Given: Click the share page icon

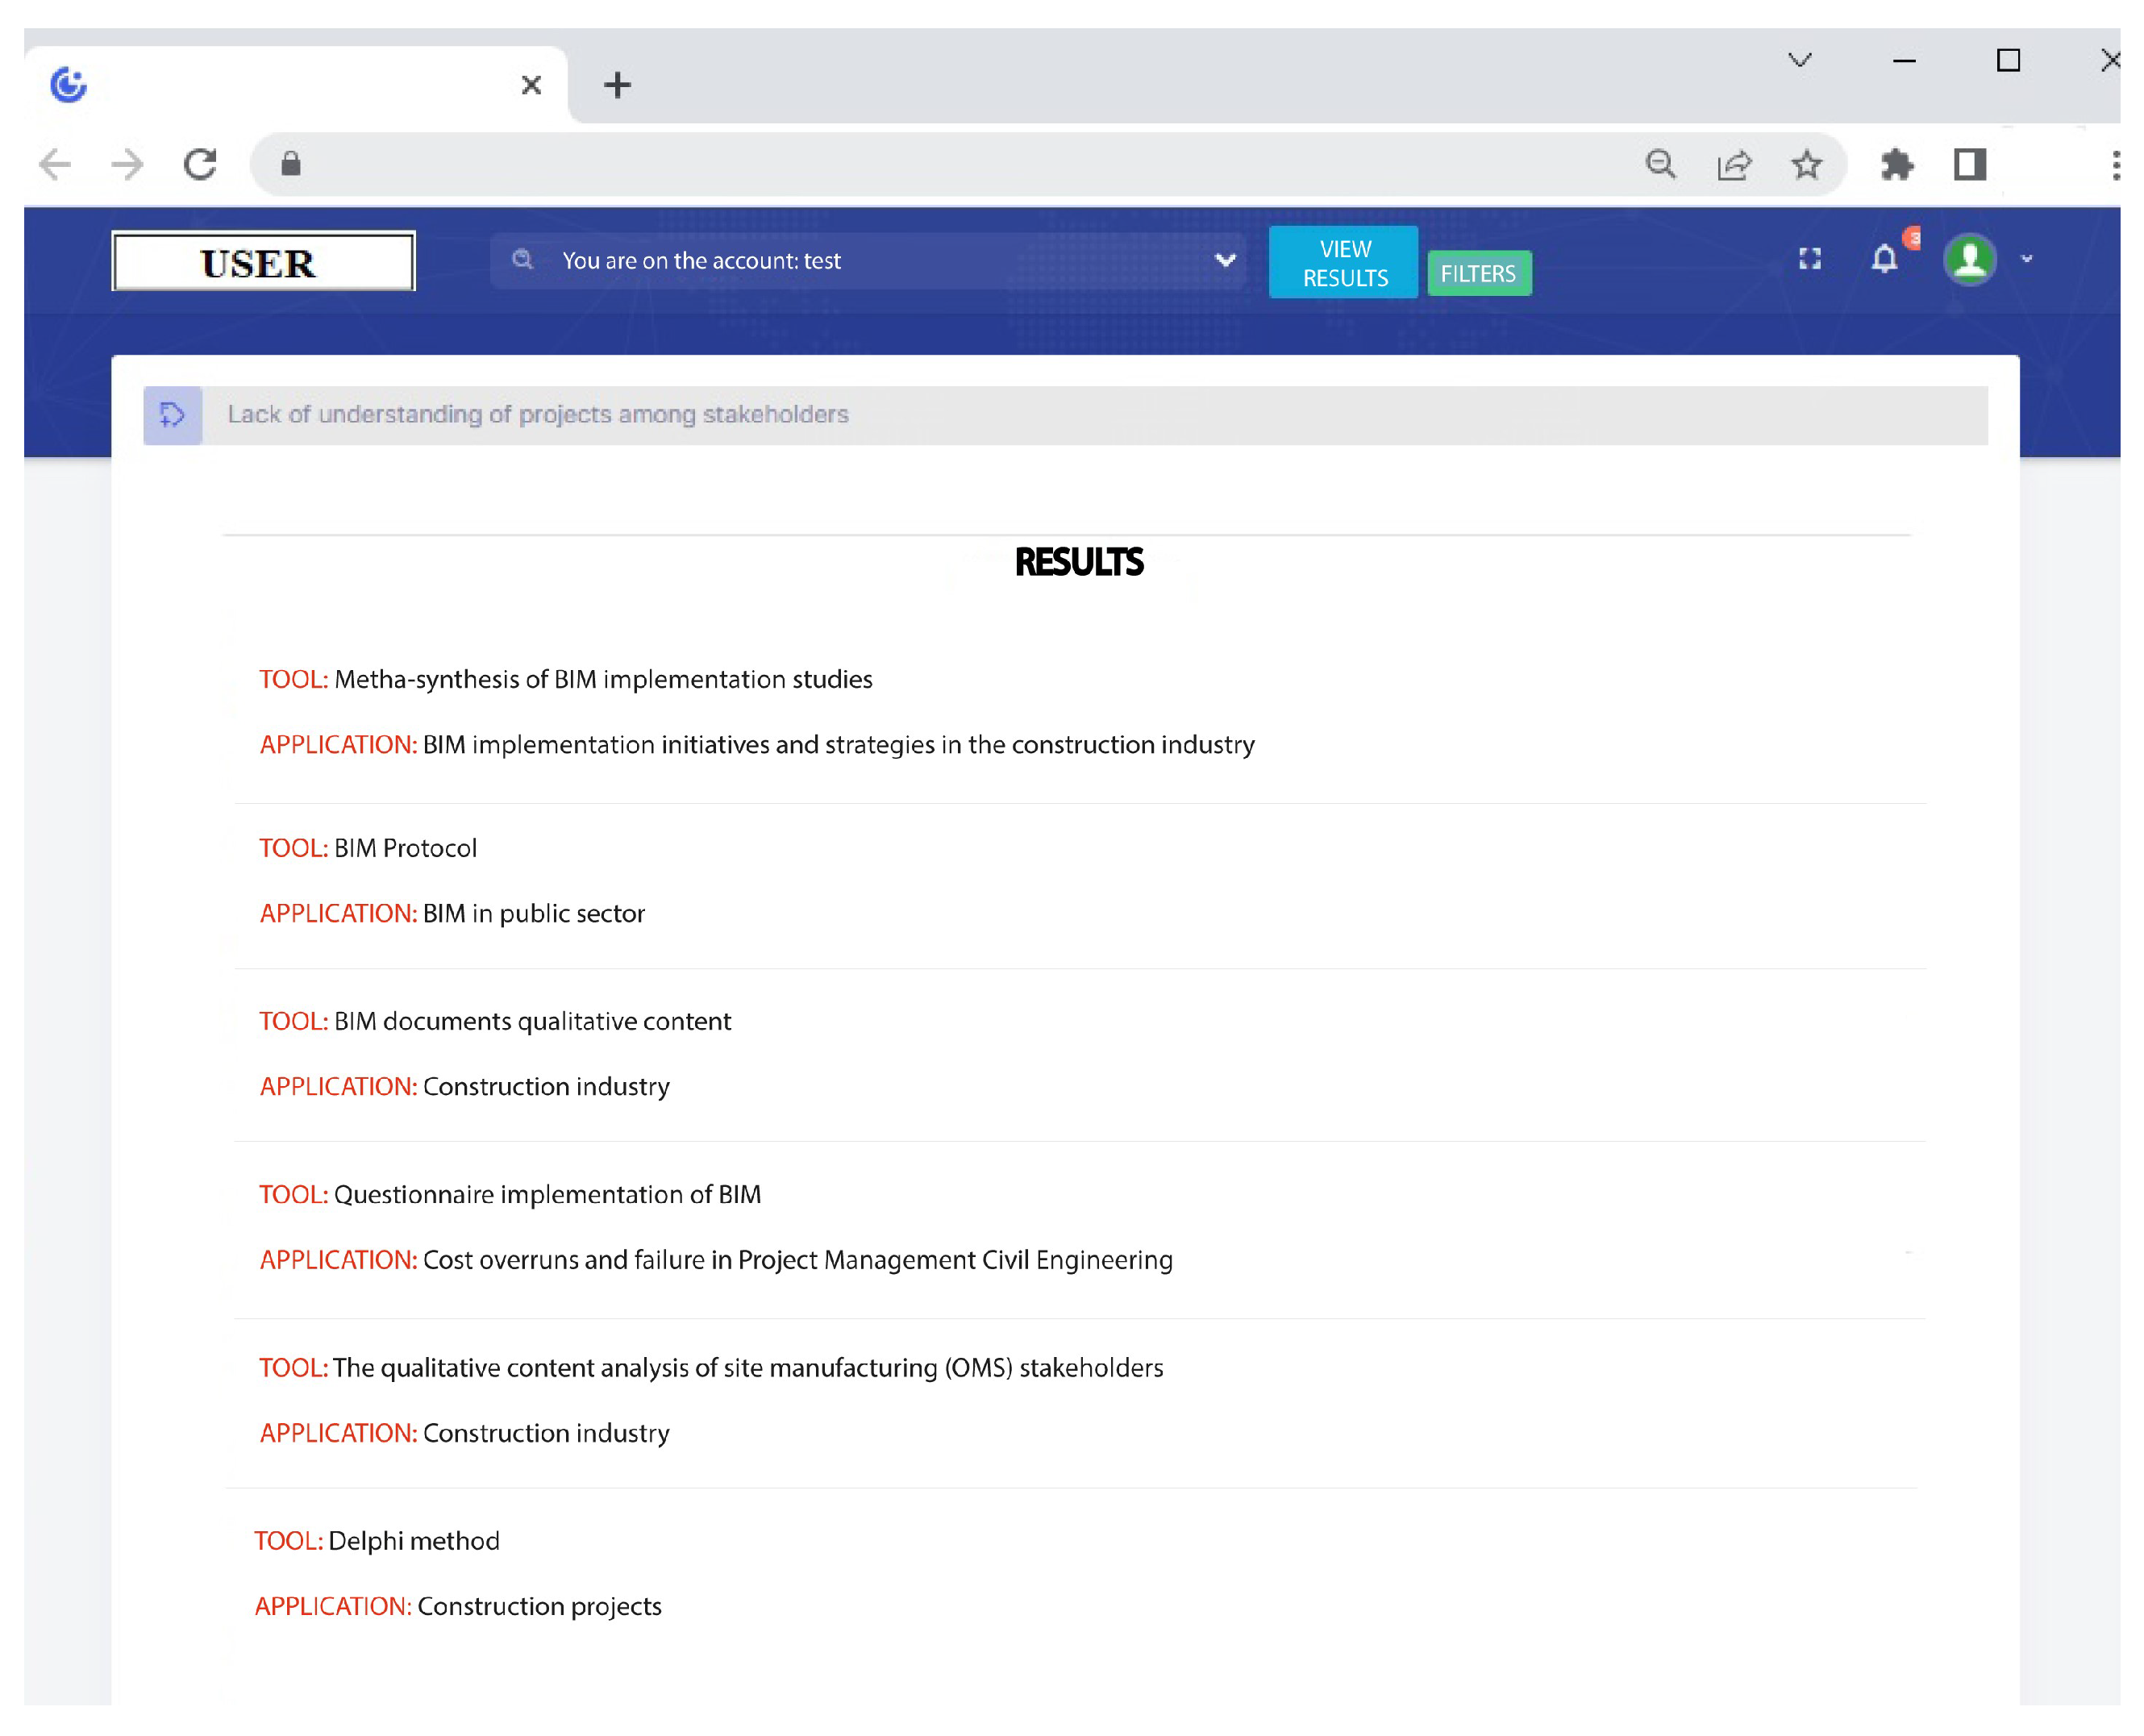Looking at the screenshot, I should 1734,164.
